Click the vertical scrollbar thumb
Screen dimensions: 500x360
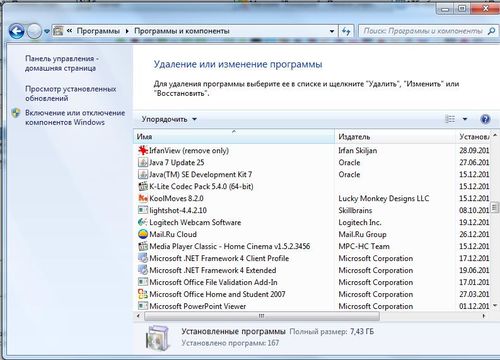tap(495, 208)
